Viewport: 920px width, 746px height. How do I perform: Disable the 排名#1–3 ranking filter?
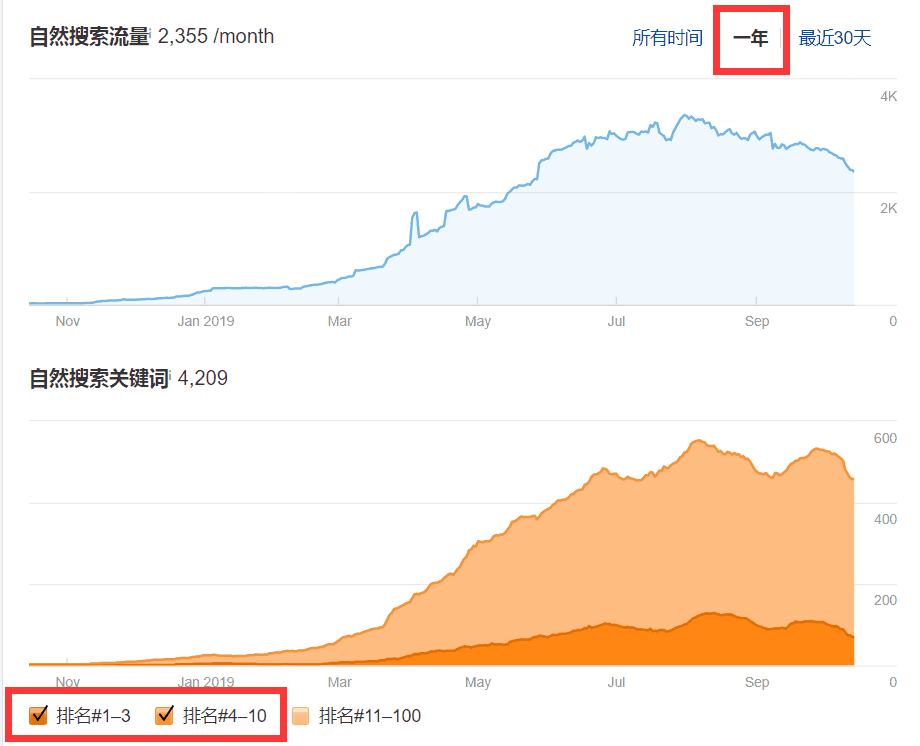(x=39, y=715)
